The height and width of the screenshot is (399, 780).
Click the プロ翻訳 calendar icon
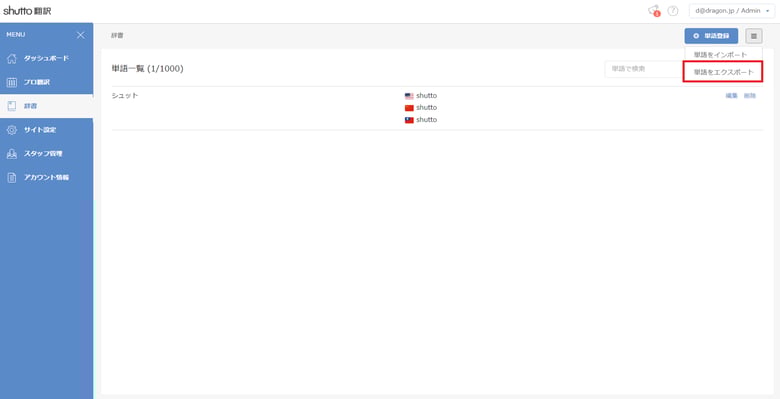coord(12,83)
